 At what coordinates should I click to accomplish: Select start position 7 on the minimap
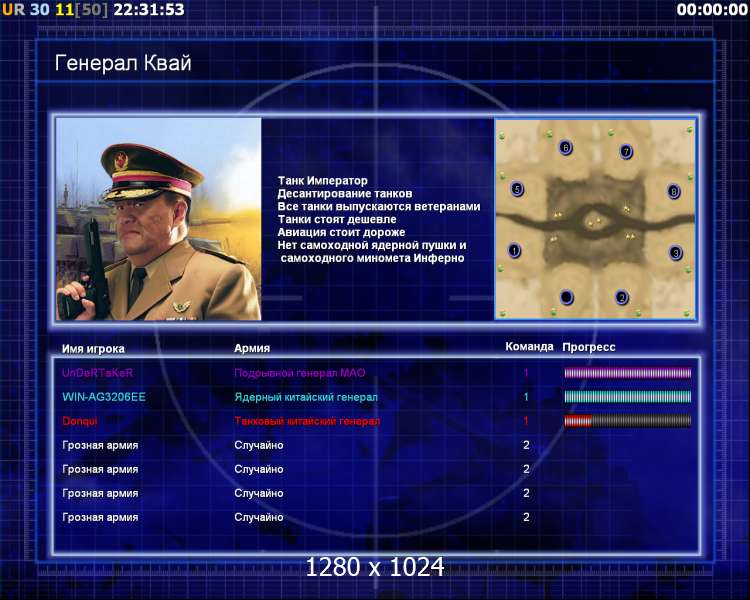[x=626, y=152]
